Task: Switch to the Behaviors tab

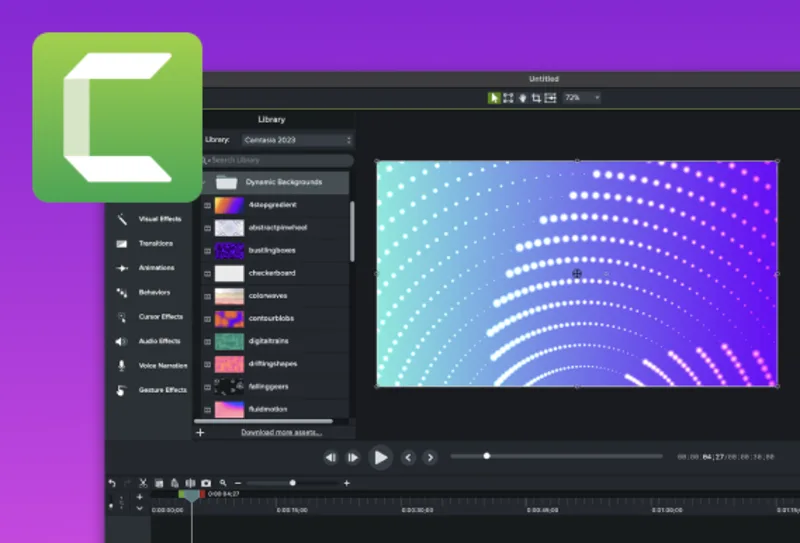Action: pyautogui.click(x=143, y=292)
